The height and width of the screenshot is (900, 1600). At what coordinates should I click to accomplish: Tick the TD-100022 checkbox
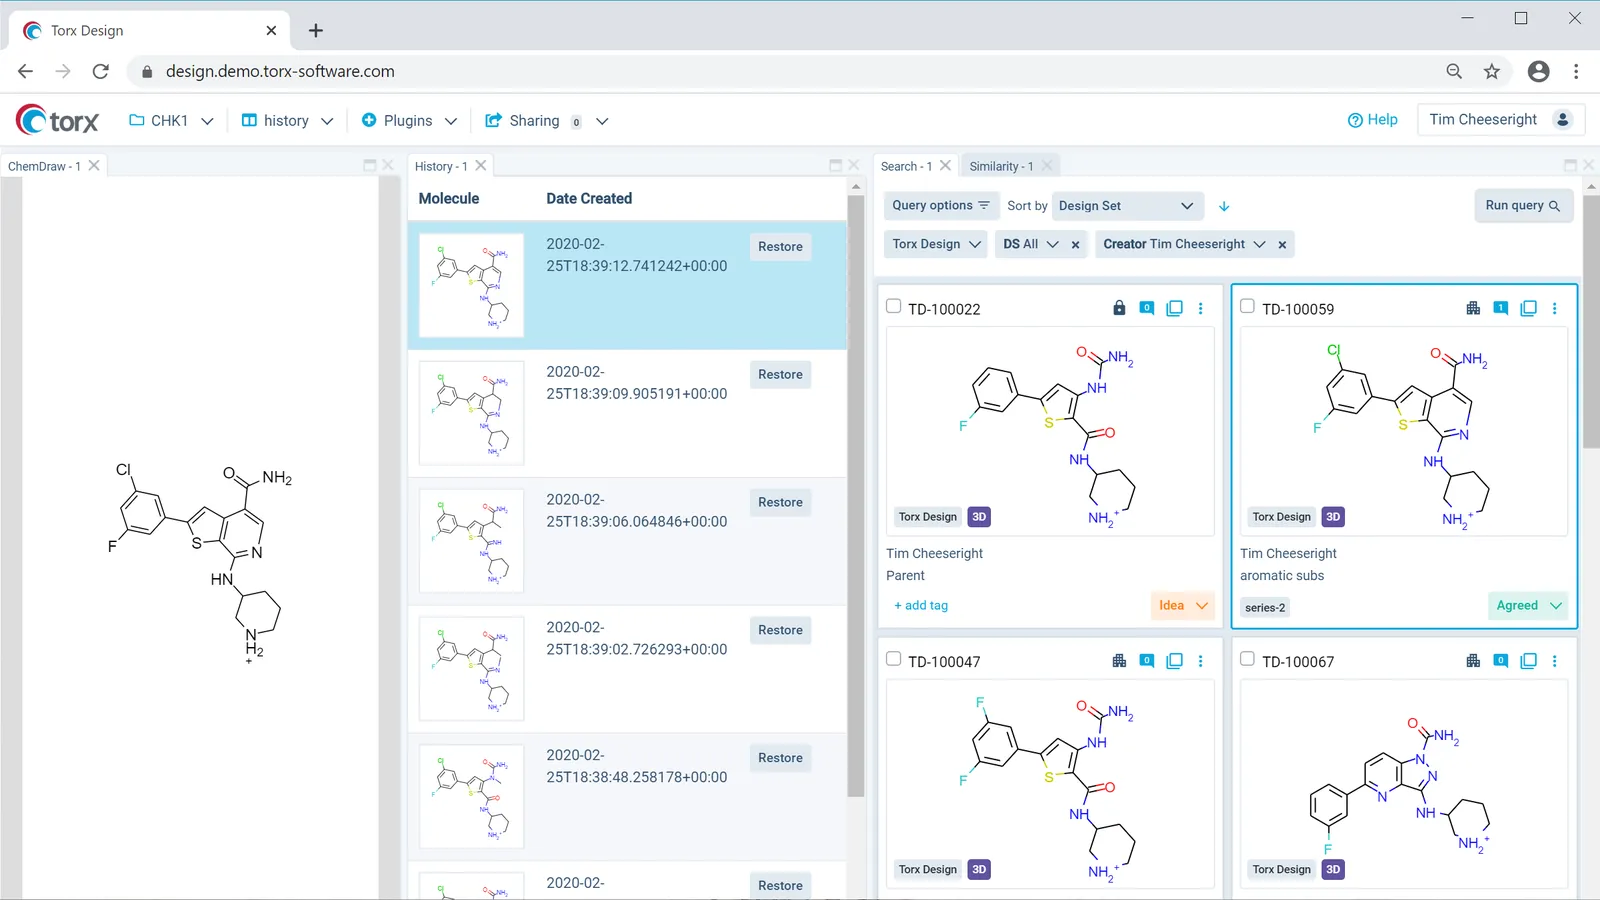pyautogui.click(x=894, y=306)
